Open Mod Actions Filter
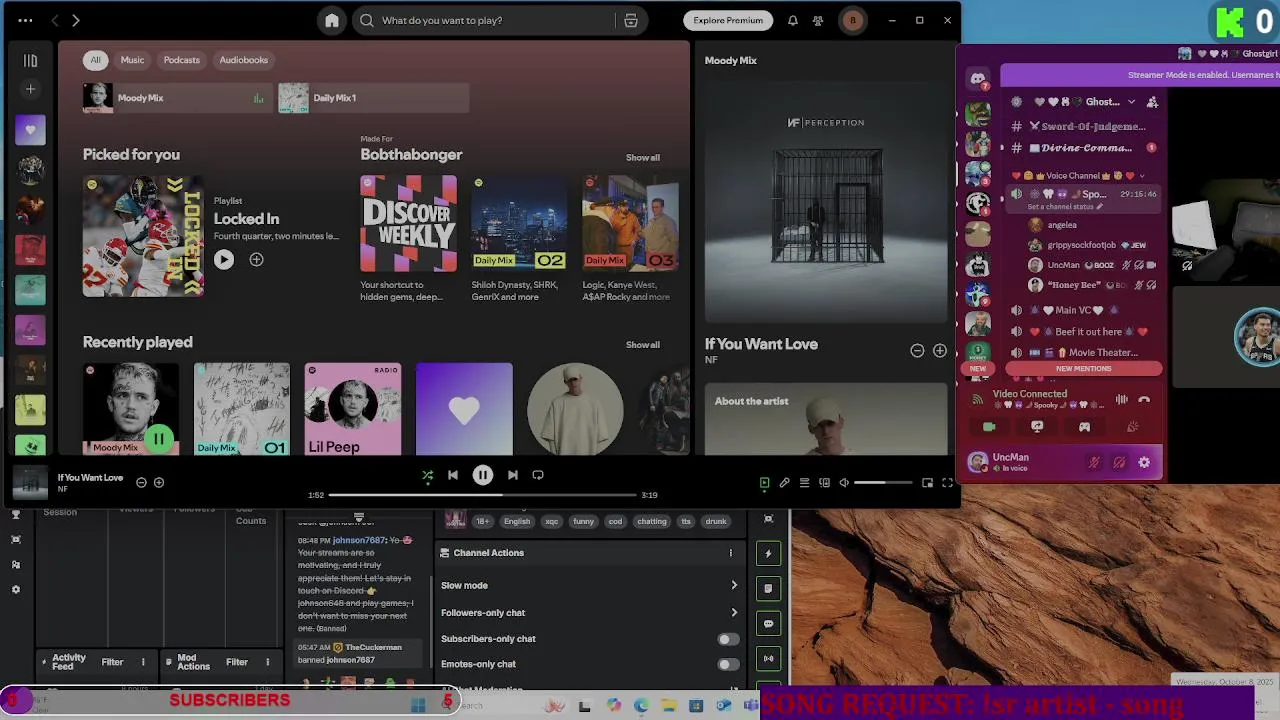1280x720 pixels. pos(237,662)
